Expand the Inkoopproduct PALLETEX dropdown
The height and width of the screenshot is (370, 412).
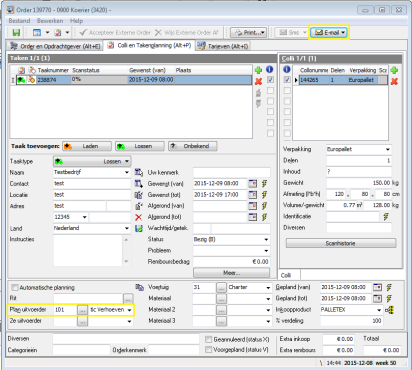379,310
